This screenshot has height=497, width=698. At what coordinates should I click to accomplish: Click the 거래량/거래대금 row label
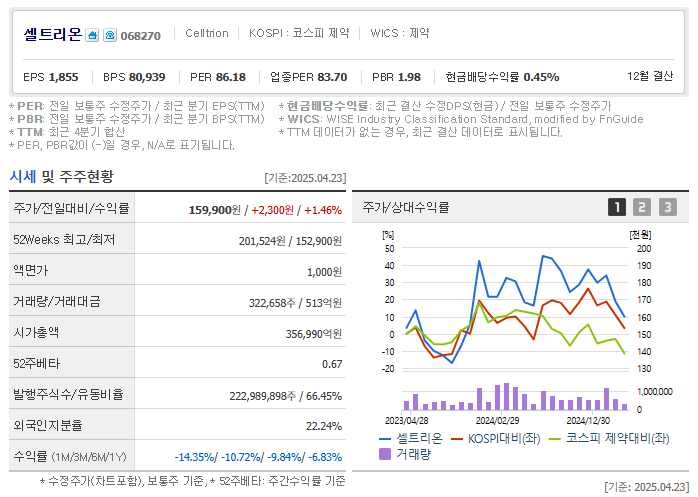pyautogui.click(x=57, y=301)
